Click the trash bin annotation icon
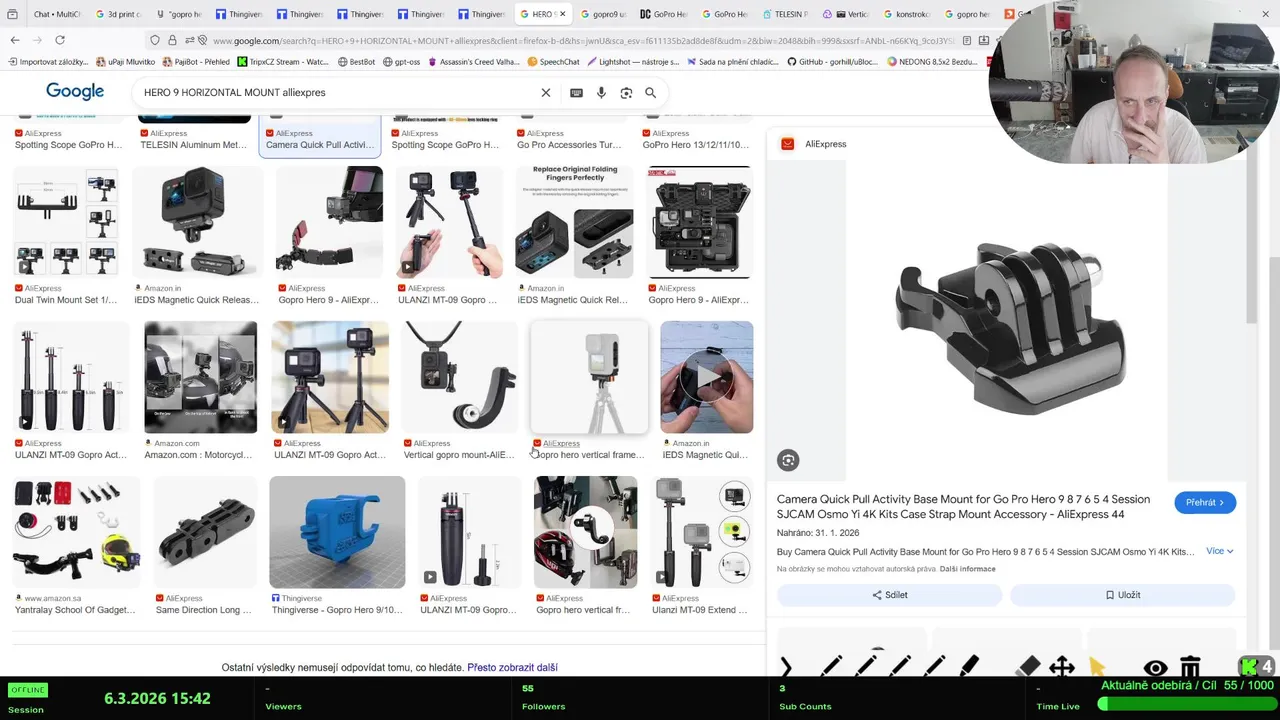The width and height of the screenshot is (1280, 720). (x=1190, y=667)
